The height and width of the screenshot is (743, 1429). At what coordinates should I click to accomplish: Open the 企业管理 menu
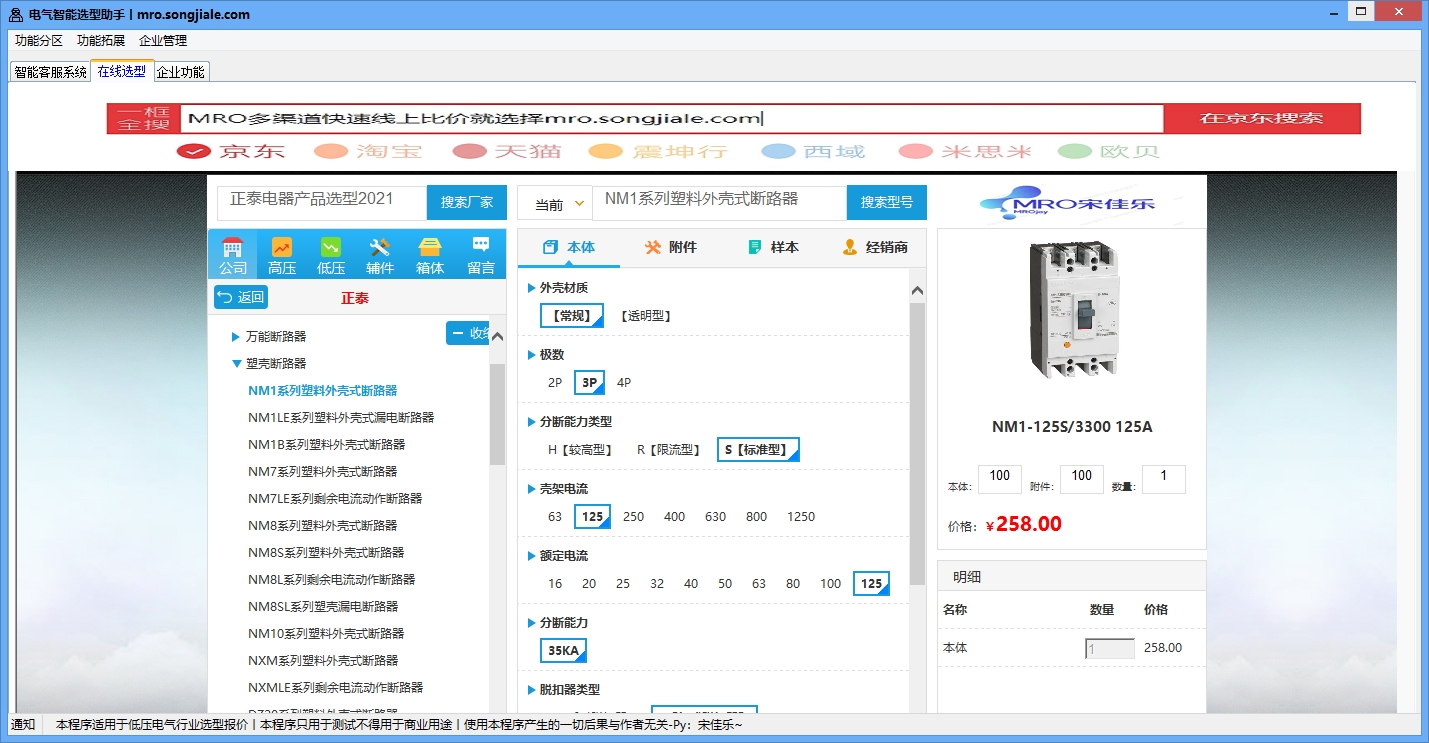click(163, 41)
